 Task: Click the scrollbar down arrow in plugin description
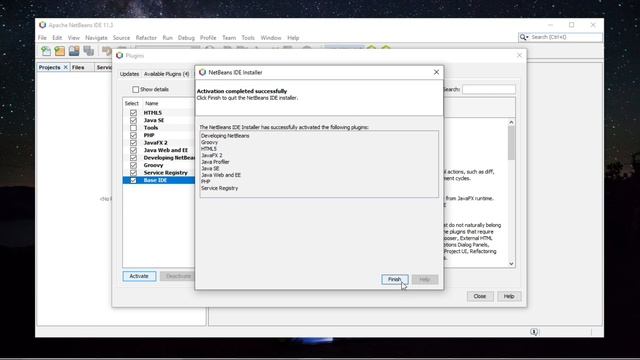point(511,264)
